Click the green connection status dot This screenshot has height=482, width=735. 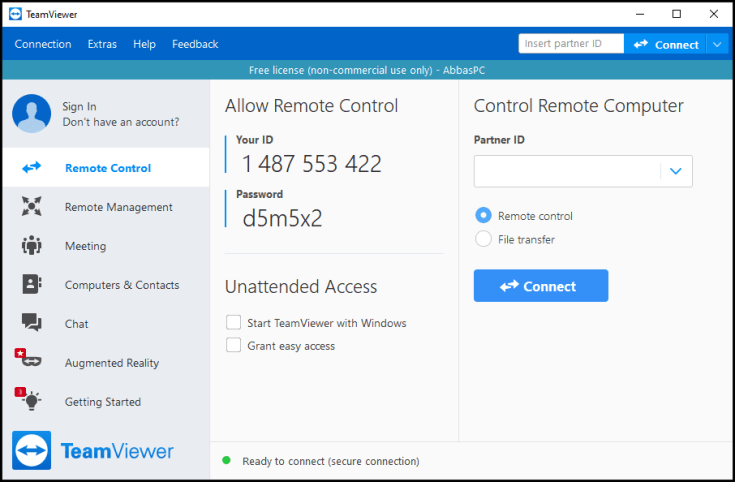[226, 460]
